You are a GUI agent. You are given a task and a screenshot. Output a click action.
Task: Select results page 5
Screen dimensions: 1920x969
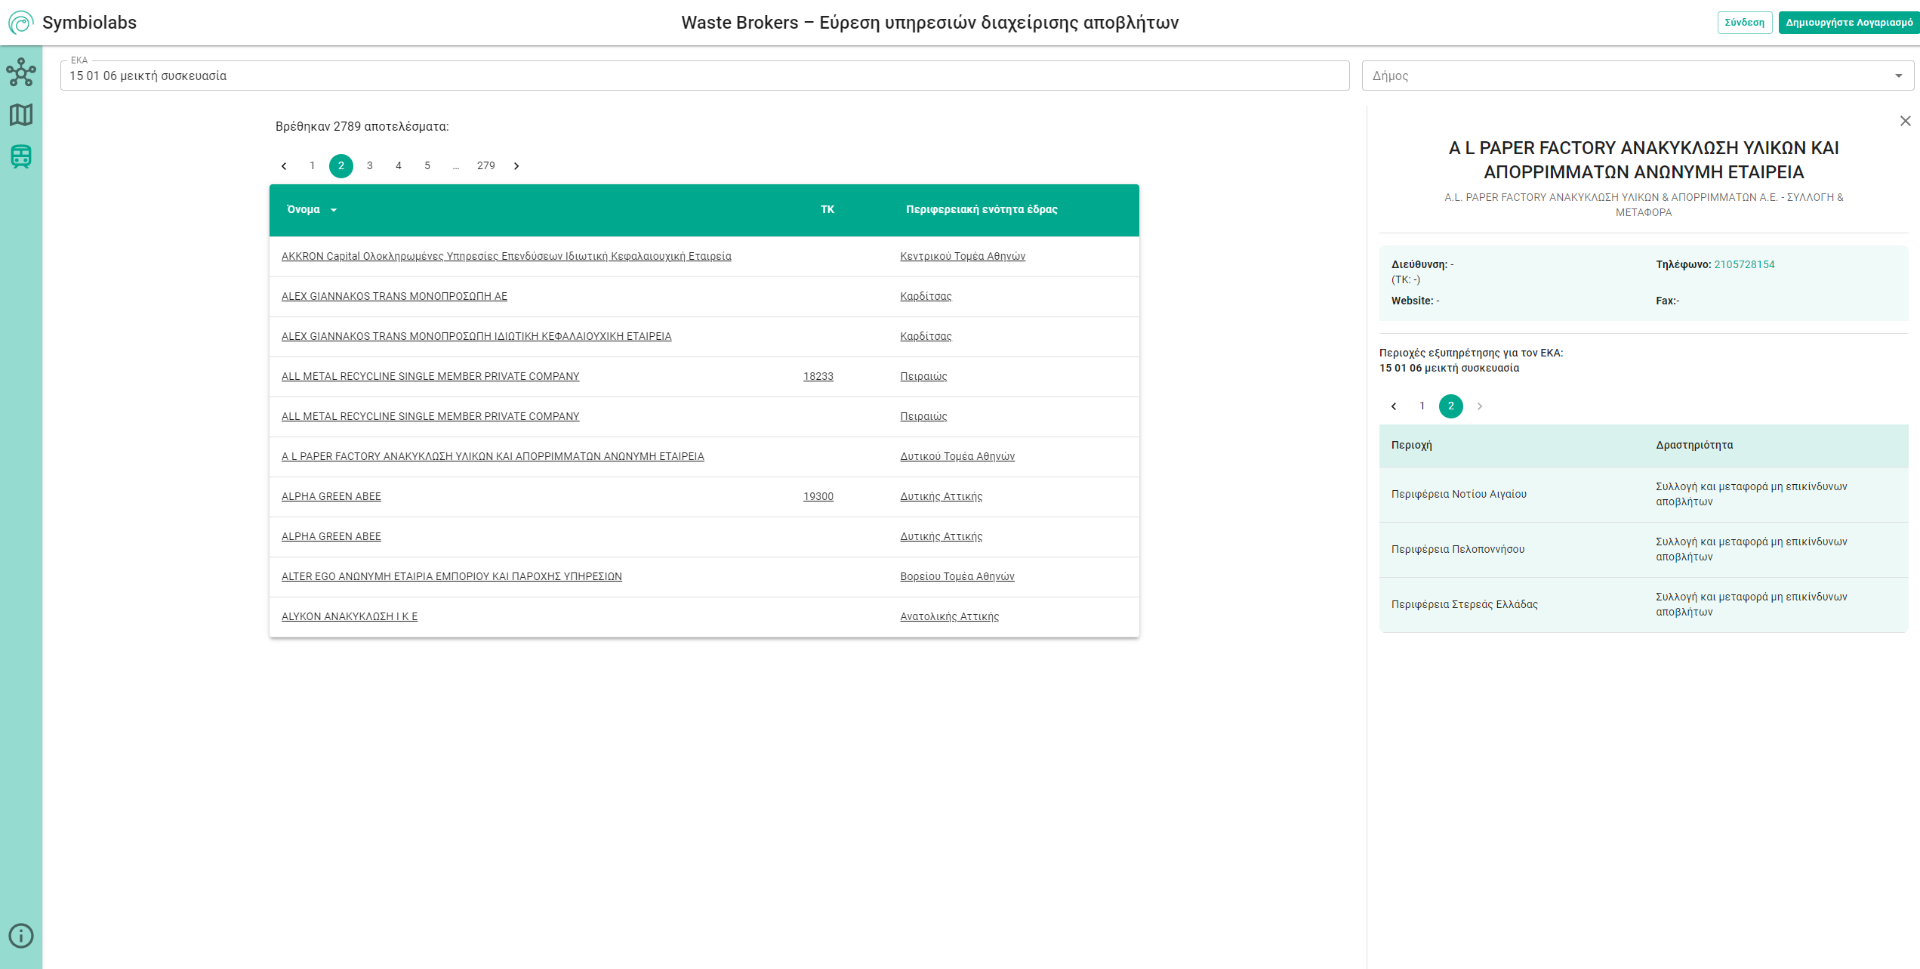coord(427,166)
